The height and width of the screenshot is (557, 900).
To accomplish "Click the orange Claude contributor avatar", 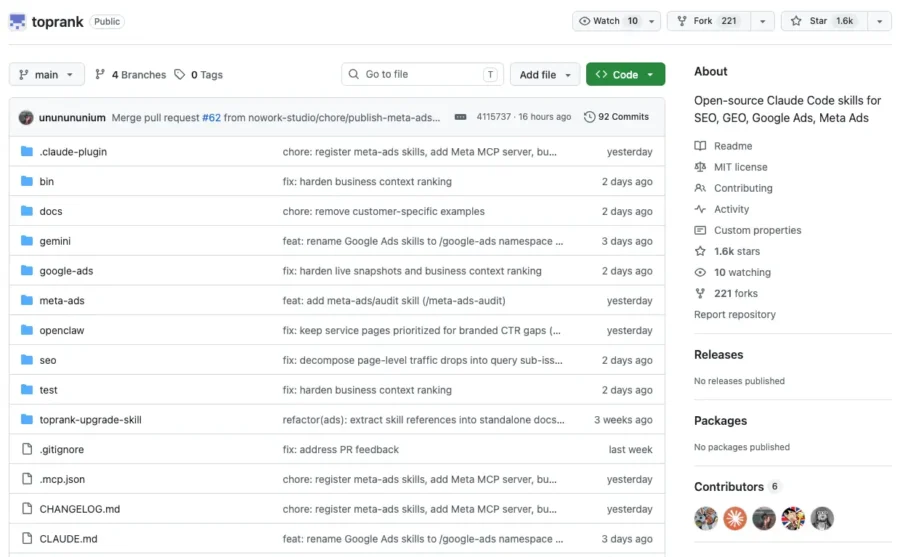I will pos(735,519).
